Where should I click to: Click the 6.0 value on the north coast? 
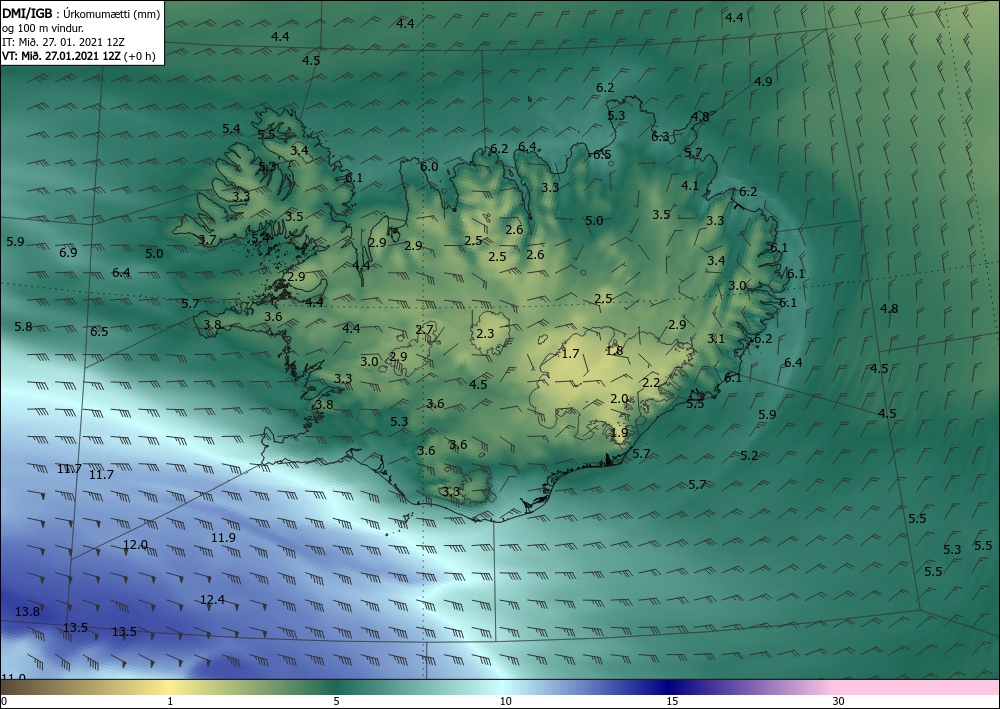429,166
